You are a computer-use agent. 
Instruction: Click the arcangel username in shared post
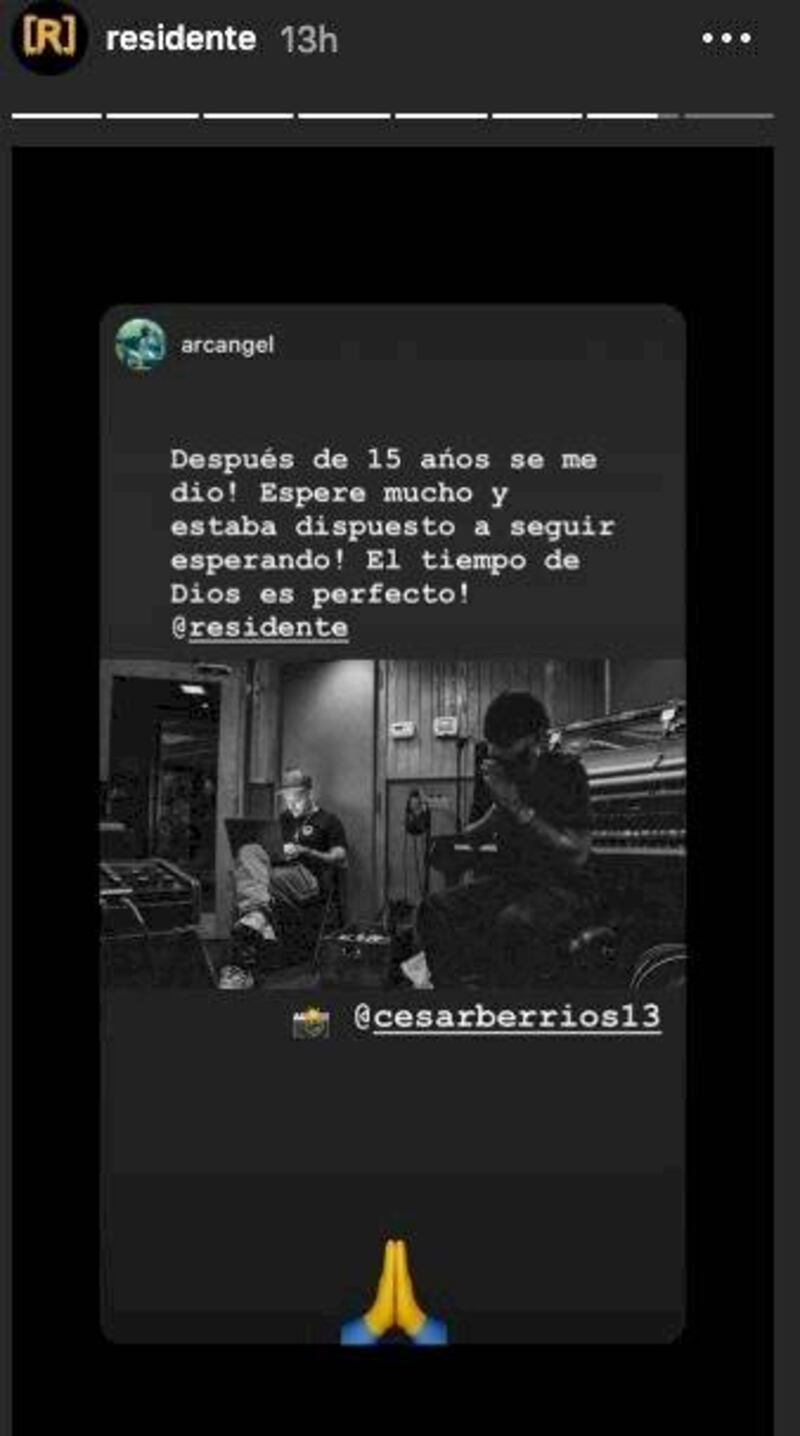click(228, 345)
